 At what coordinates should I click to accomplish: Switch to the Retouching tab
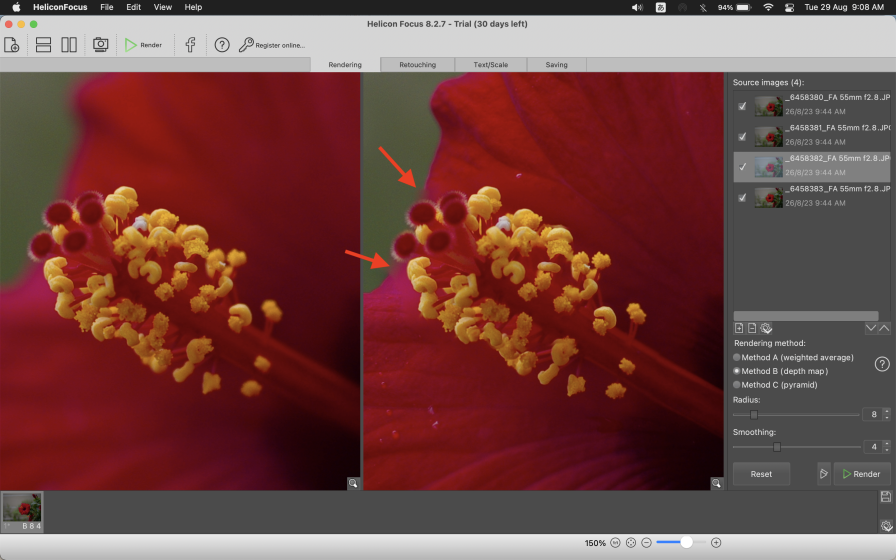[x=417, y=65]
